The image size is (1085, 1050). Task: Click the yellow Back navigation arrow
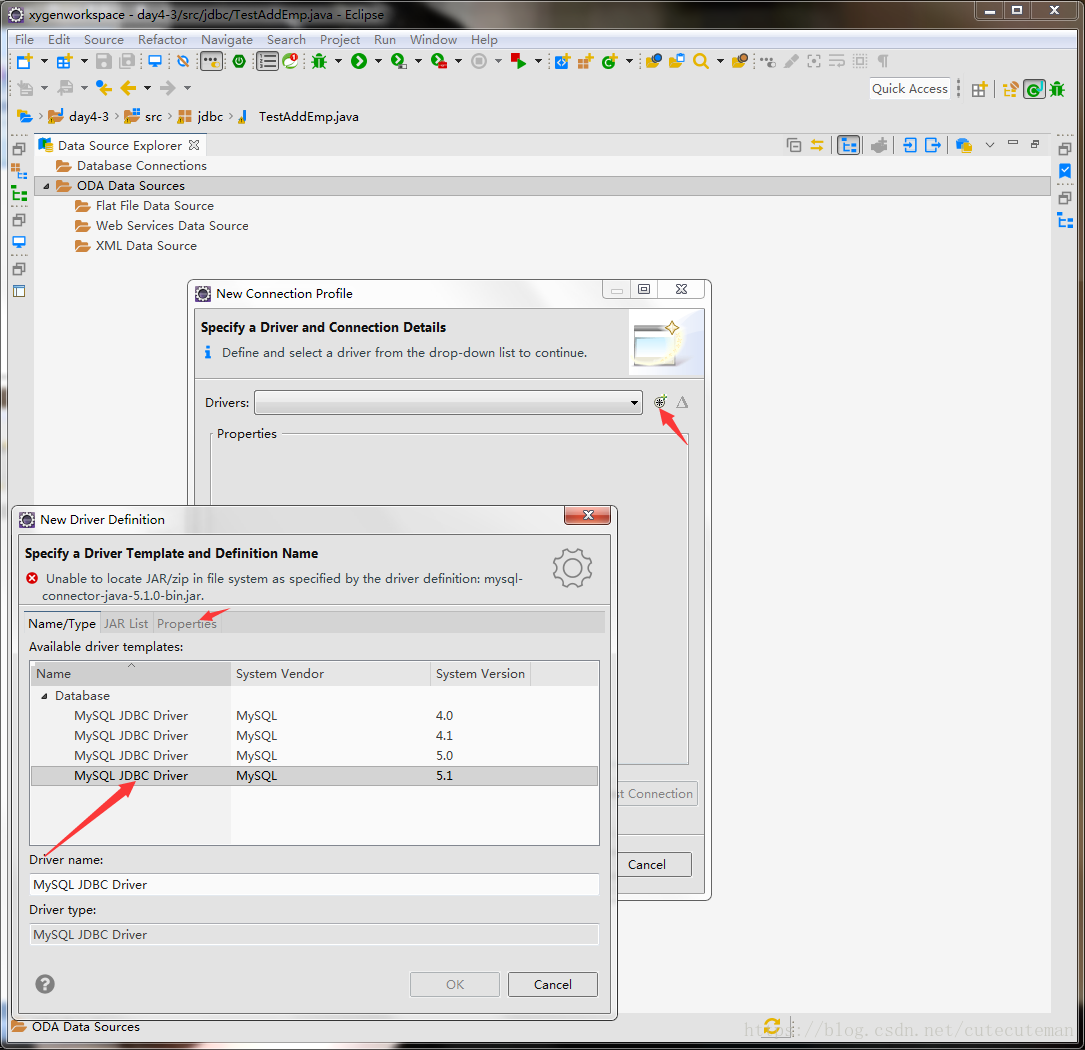128,88
